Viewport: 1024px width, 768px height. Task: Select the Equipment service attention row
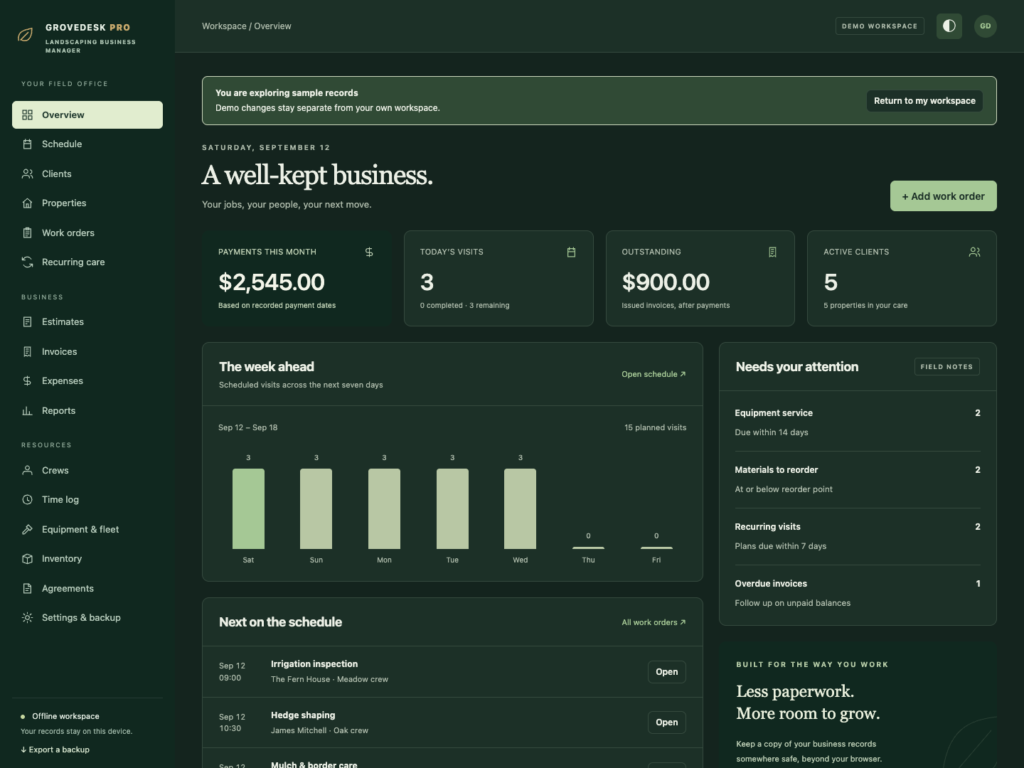(x=857, y=423)
